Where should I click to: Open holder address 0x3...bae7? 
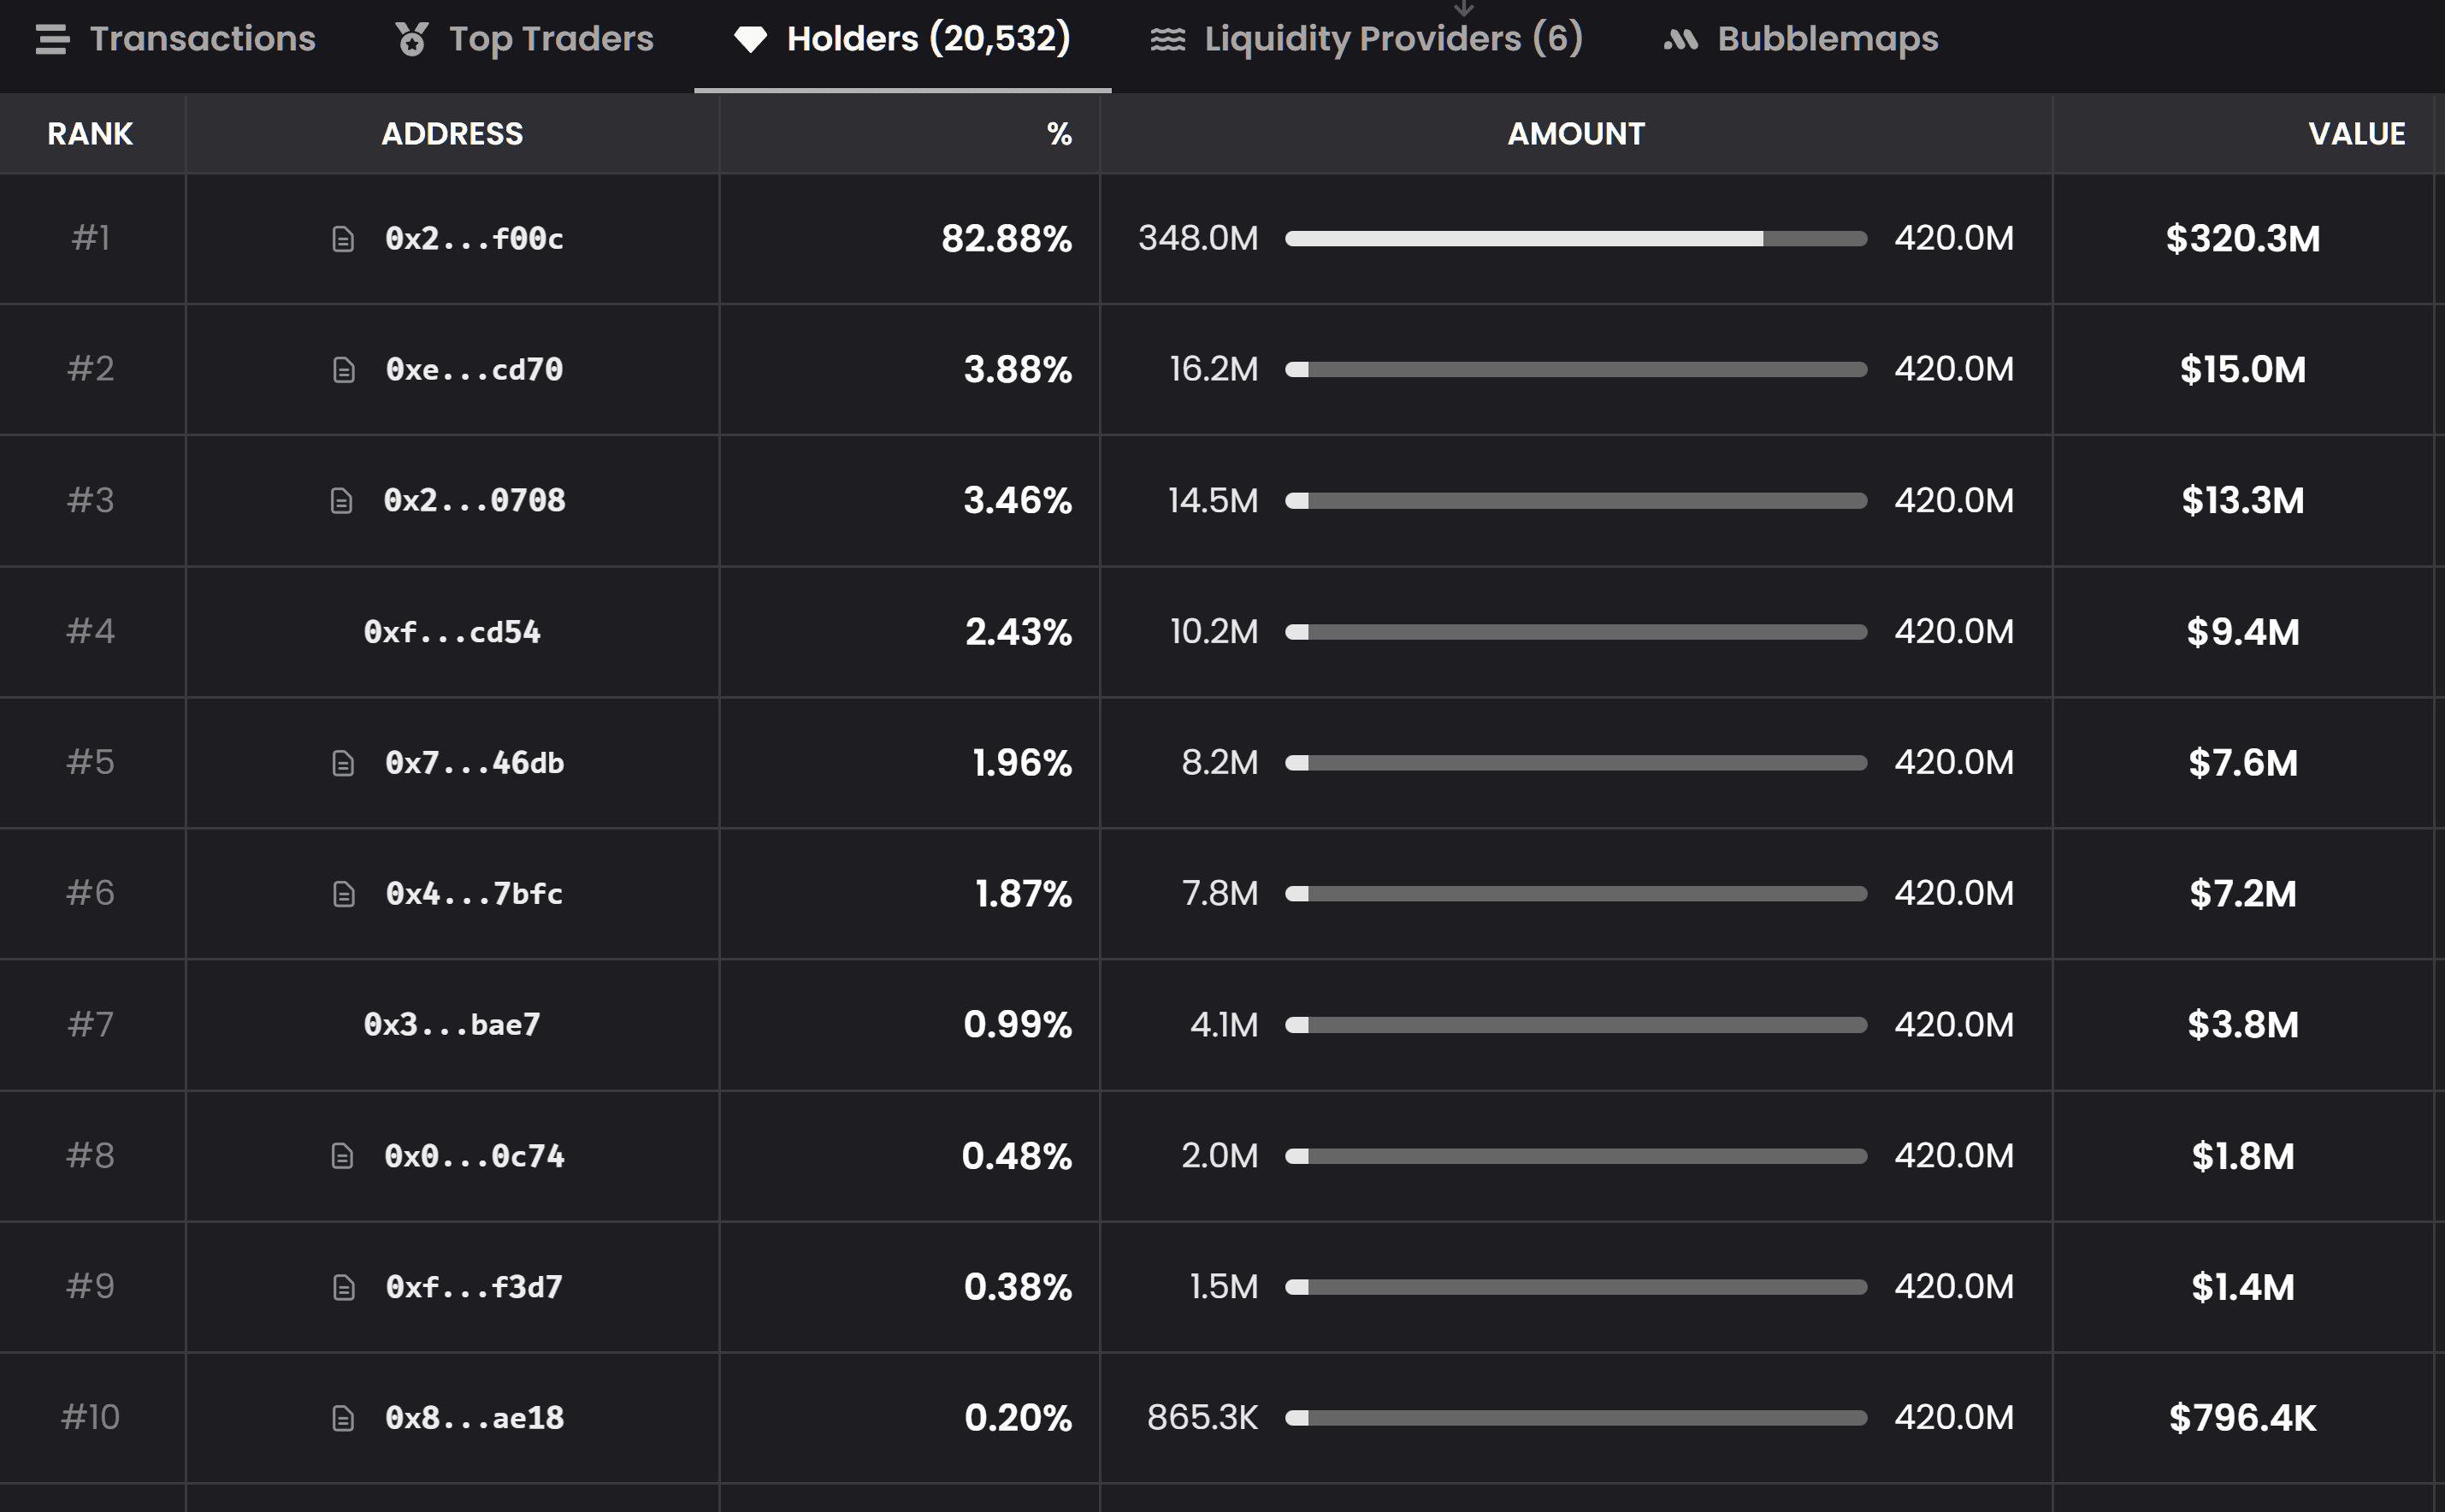point(452,1025)
